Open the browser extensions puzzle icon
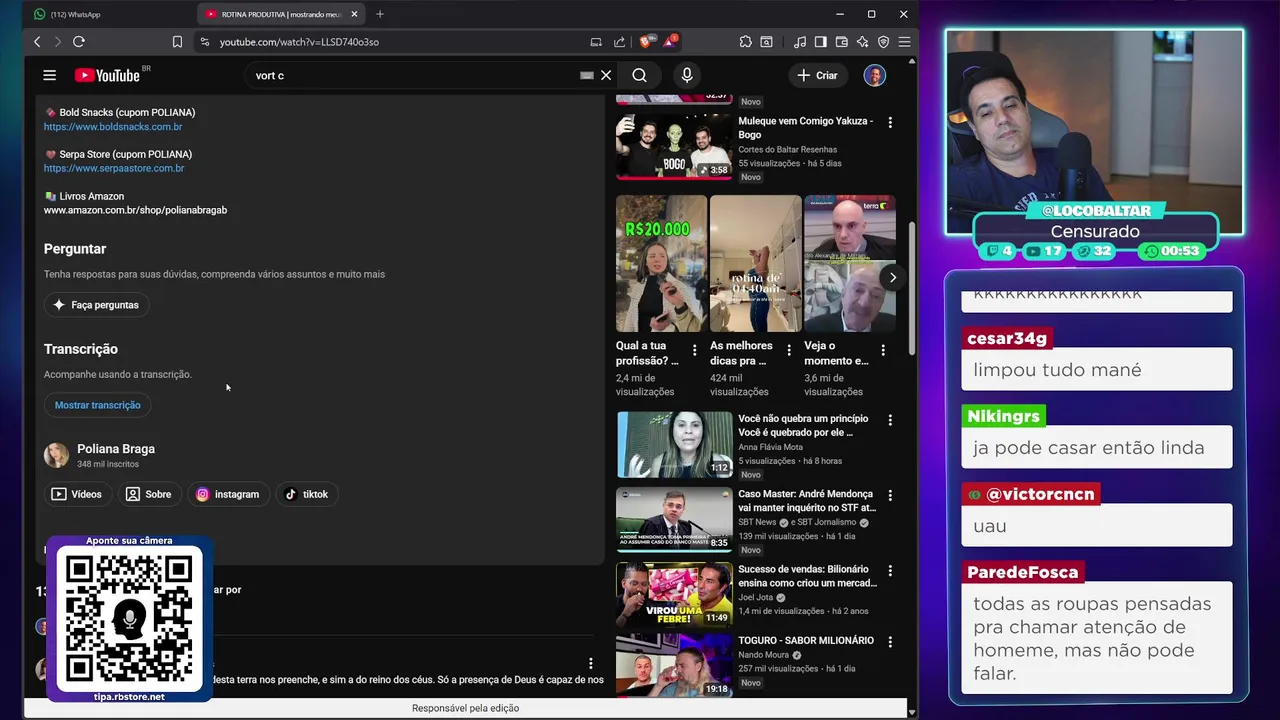Viewport: 1280px width, 720px height. click(x=746, y=42)
